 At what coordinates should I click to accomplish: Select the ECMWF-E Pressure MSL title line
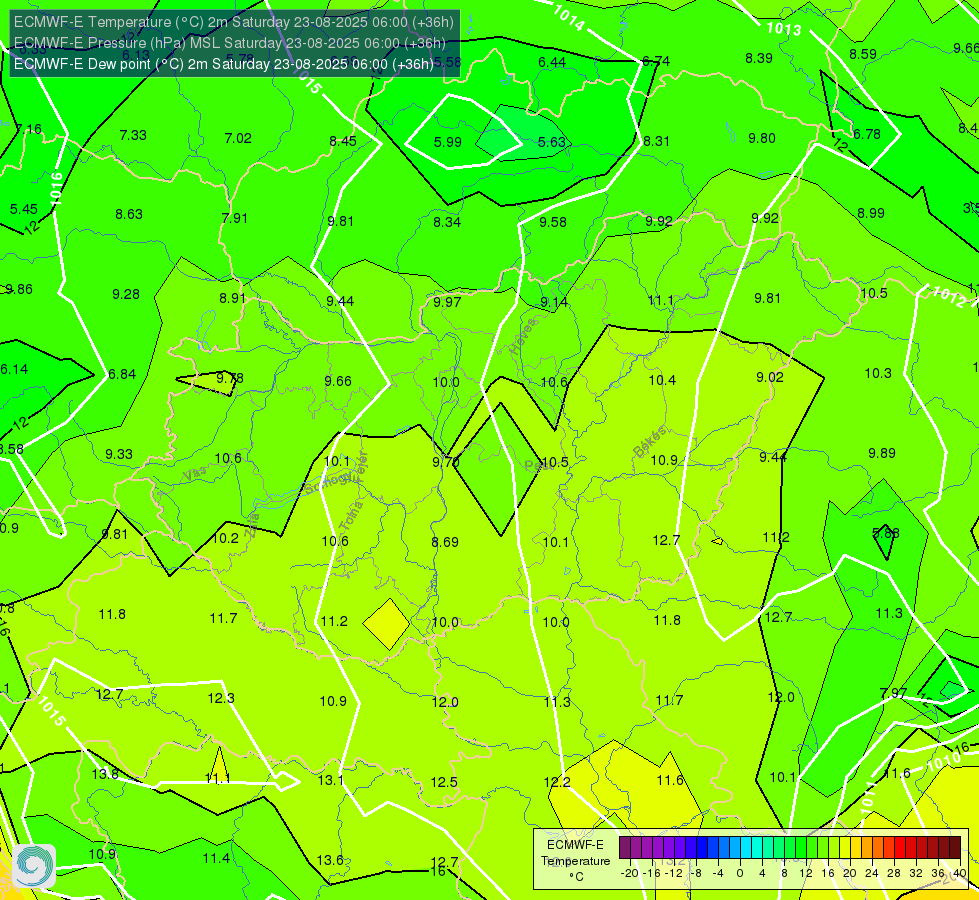click(230, 43)
